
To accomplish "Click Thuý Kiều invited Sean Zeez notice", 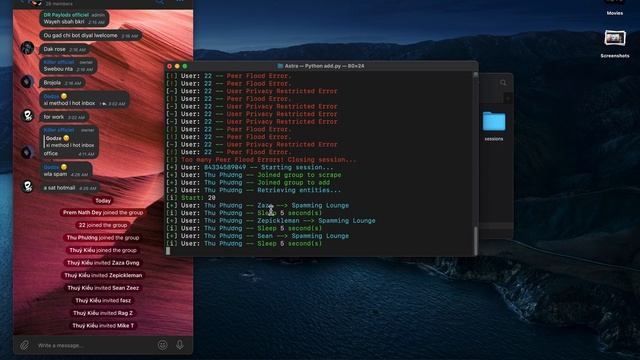I will 103,288.
